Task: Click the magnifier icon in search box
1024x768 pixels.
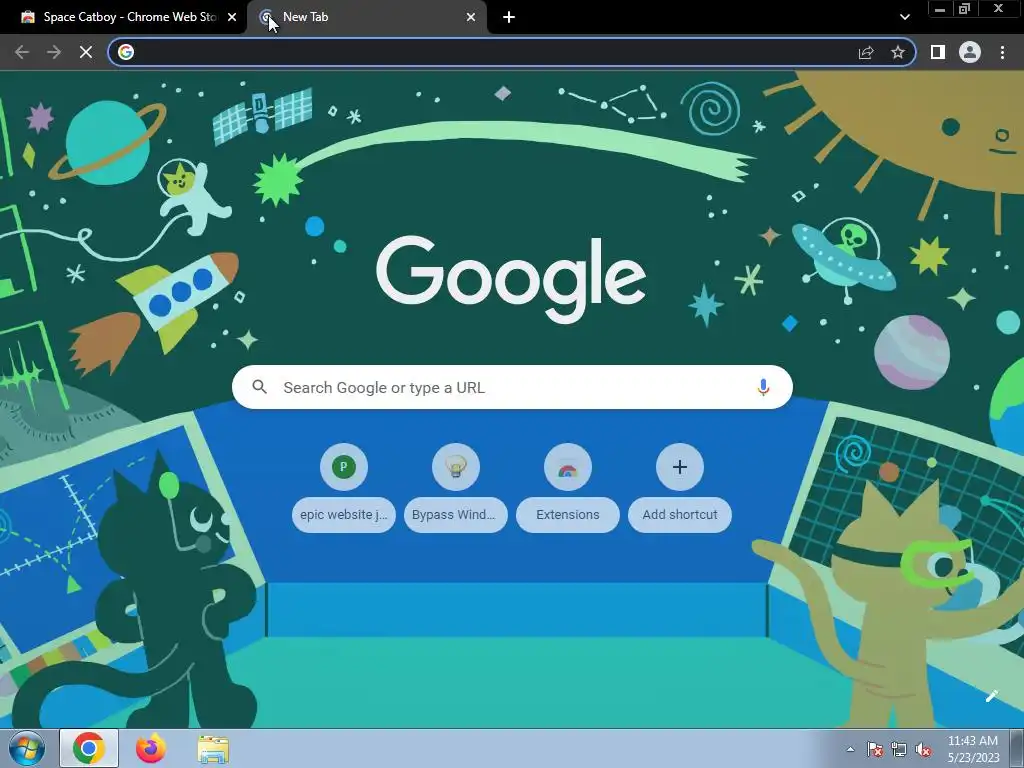Action: point(260,387)
